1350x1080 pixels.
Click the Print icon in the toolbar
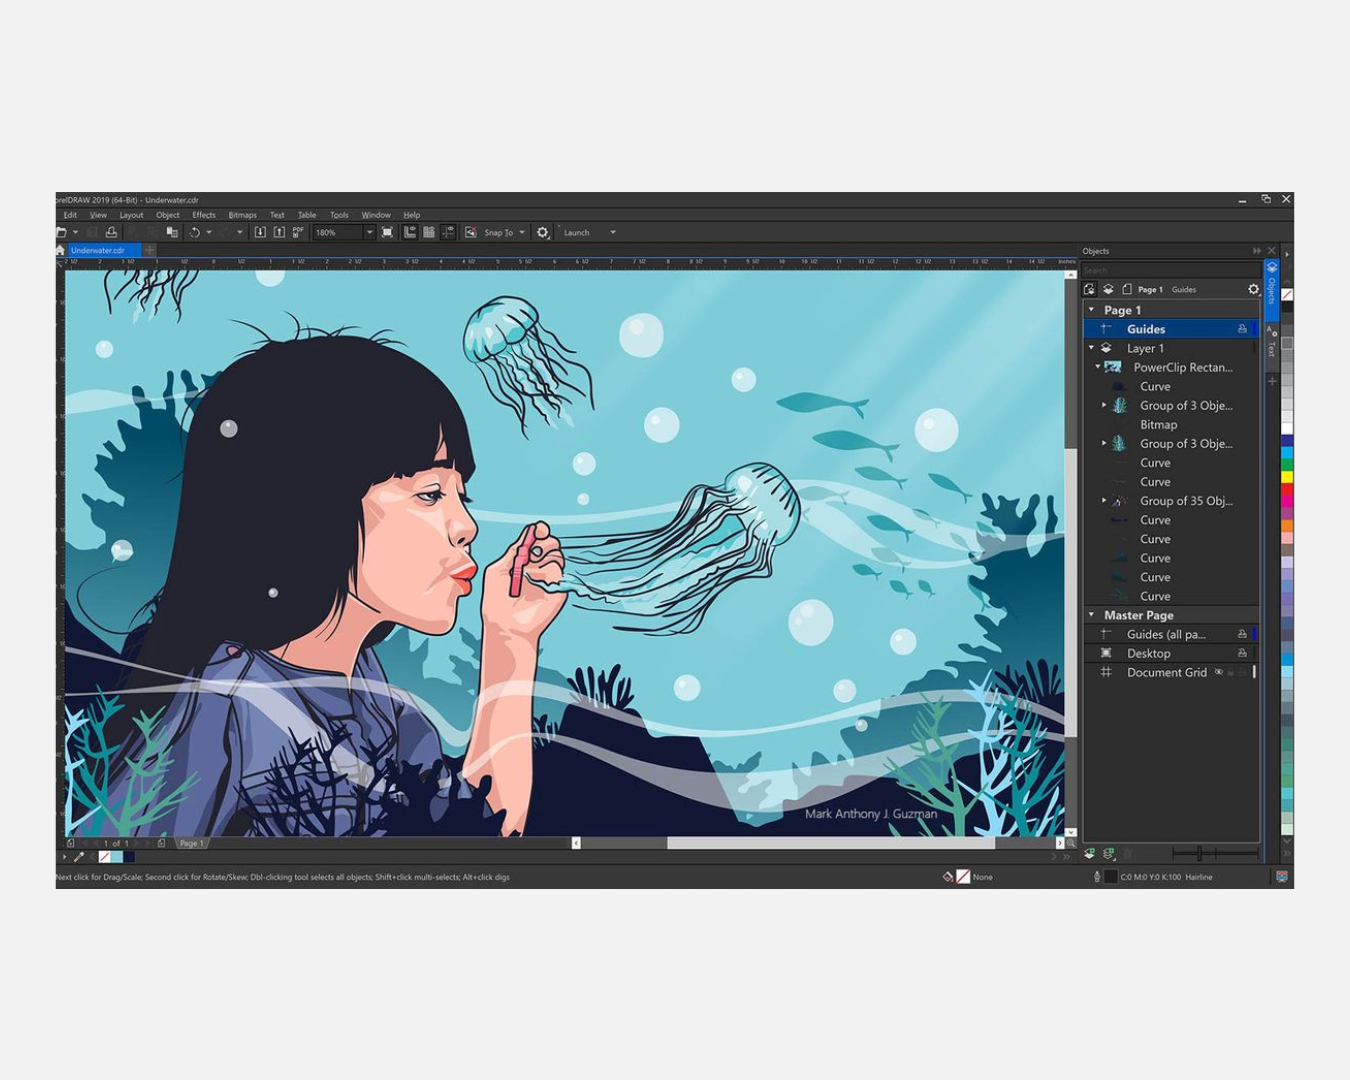111,232
